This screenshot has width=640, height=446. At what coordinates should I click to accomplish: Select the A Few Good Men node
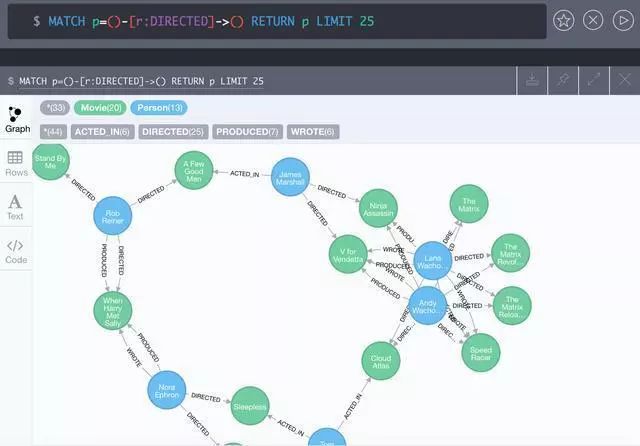(194, 171)
